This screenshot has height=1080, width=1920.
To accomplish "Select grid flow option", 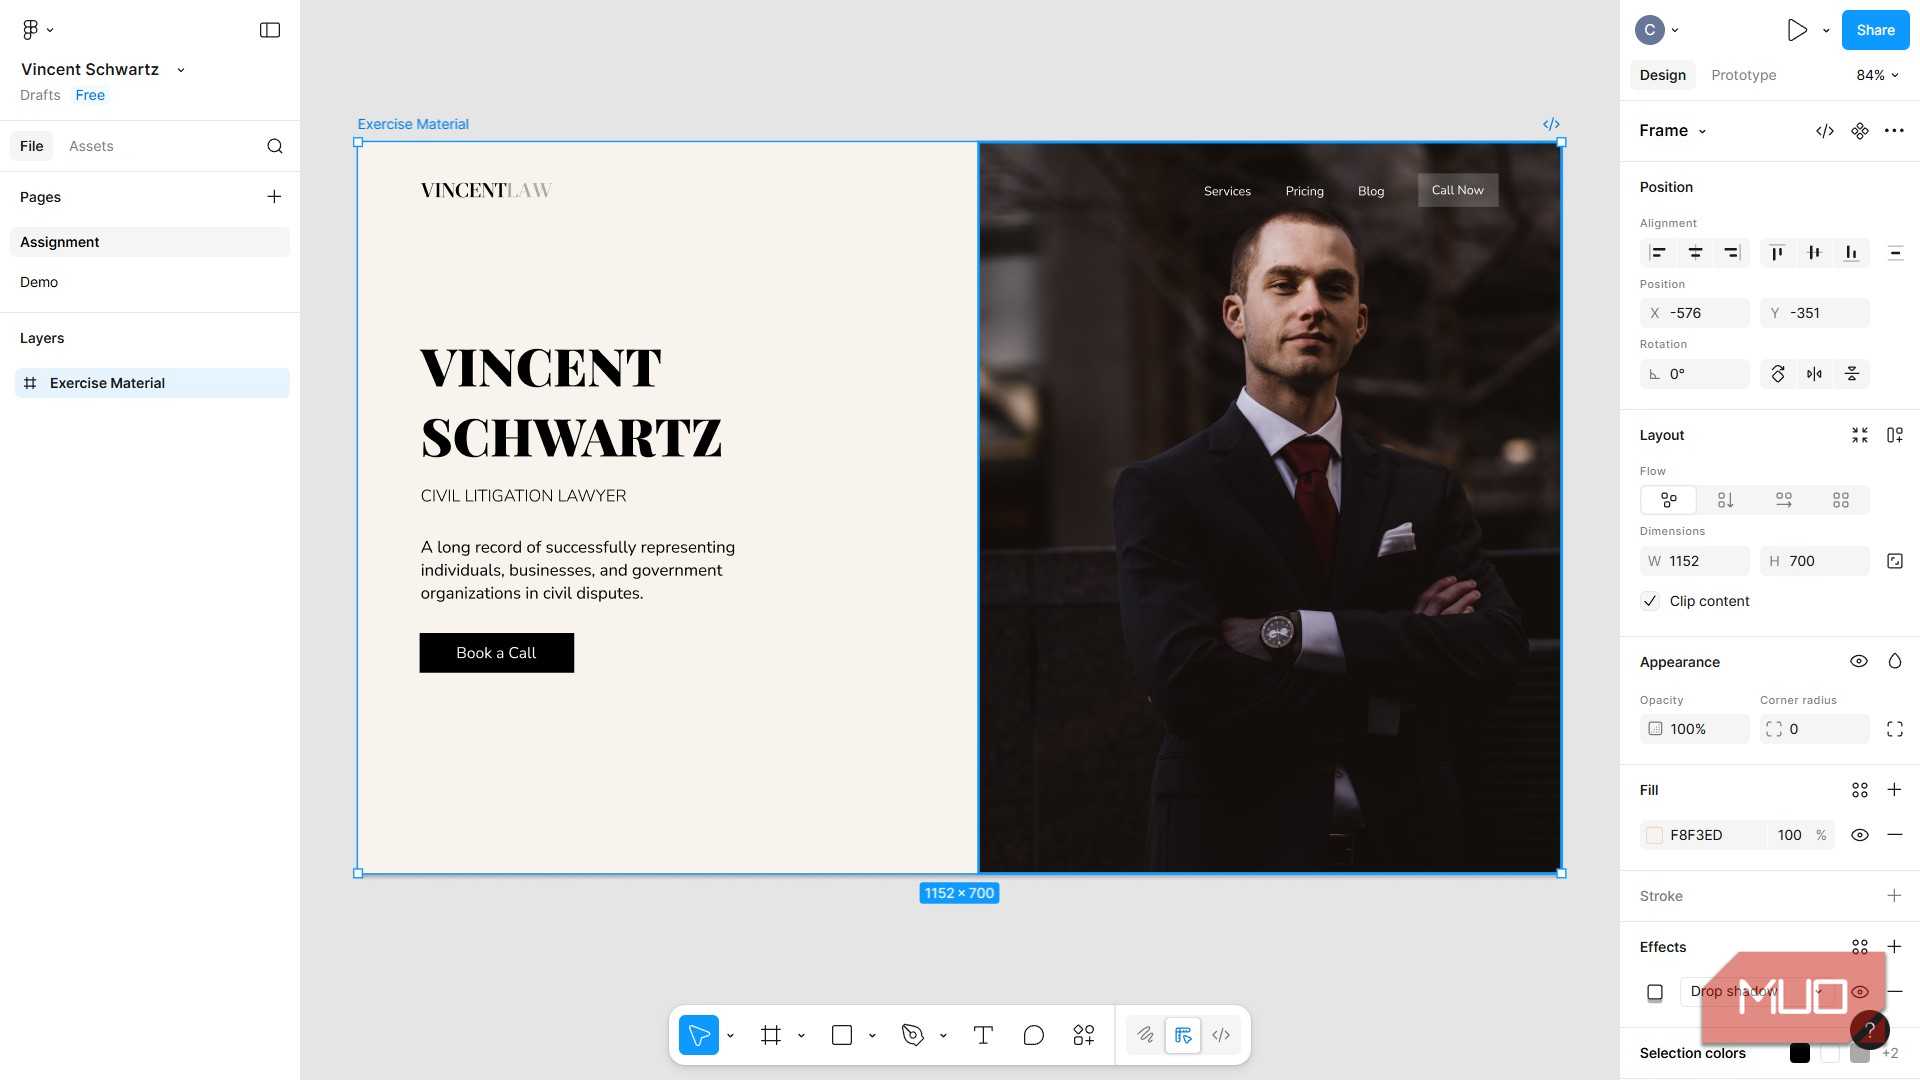I will pyautogui.click(x=1841, y=500).
